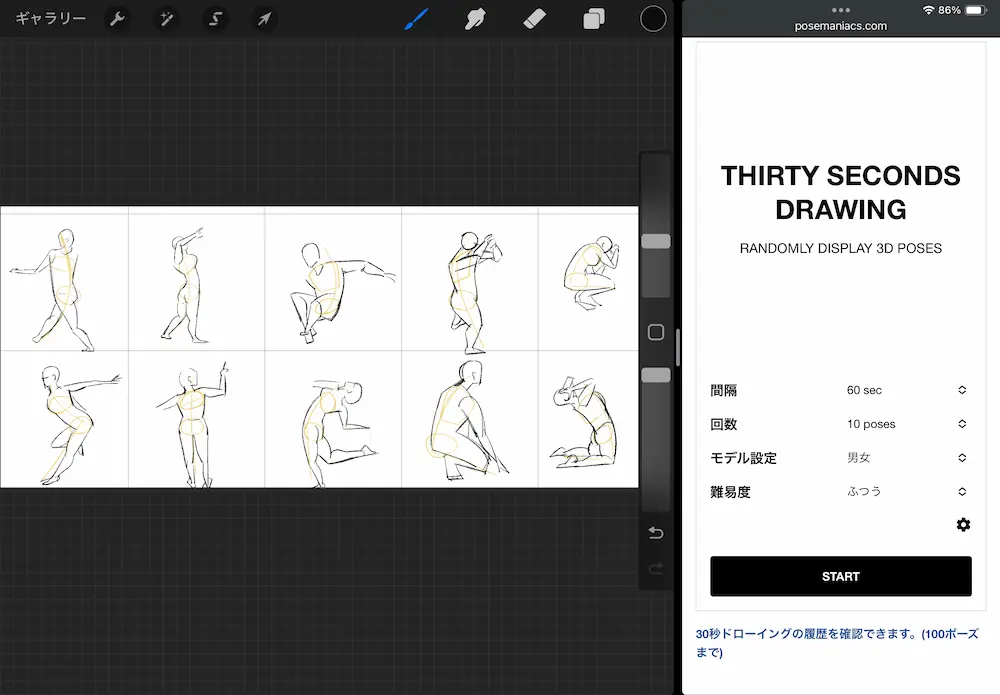Open the Posemaniacs settings gear
Screen dimensions: 1000x695
point(963,524)
